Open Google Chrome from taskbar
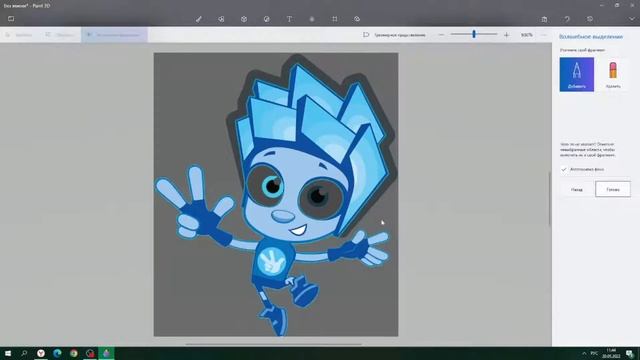The width and height of the screenshot is (640, 360). [x=73, y=353]
